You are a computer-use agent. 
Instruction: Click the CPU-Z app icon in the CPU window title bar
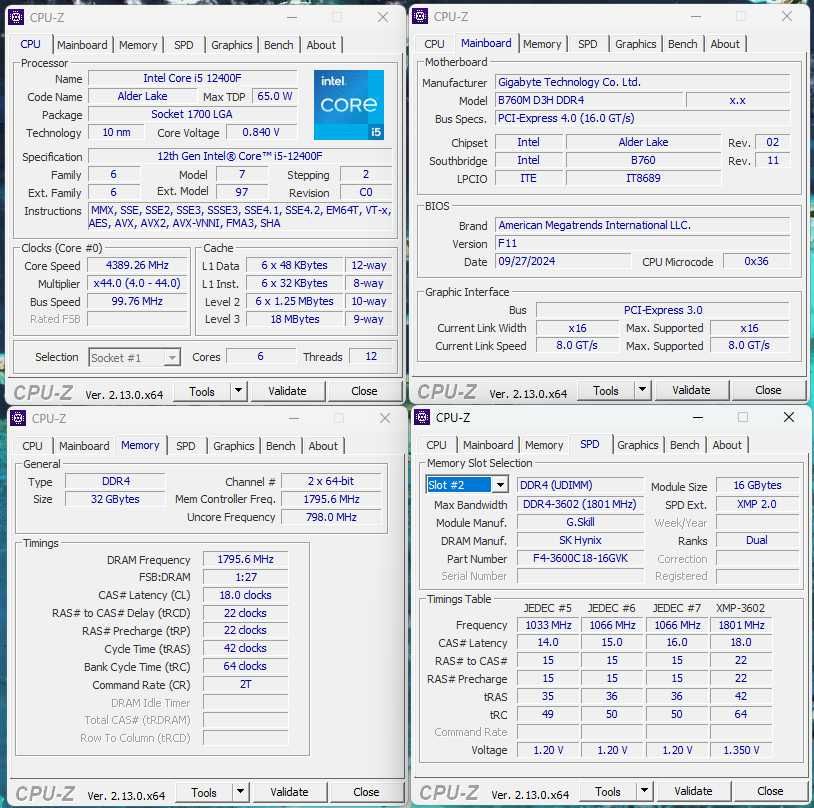(x=16, y=17)
